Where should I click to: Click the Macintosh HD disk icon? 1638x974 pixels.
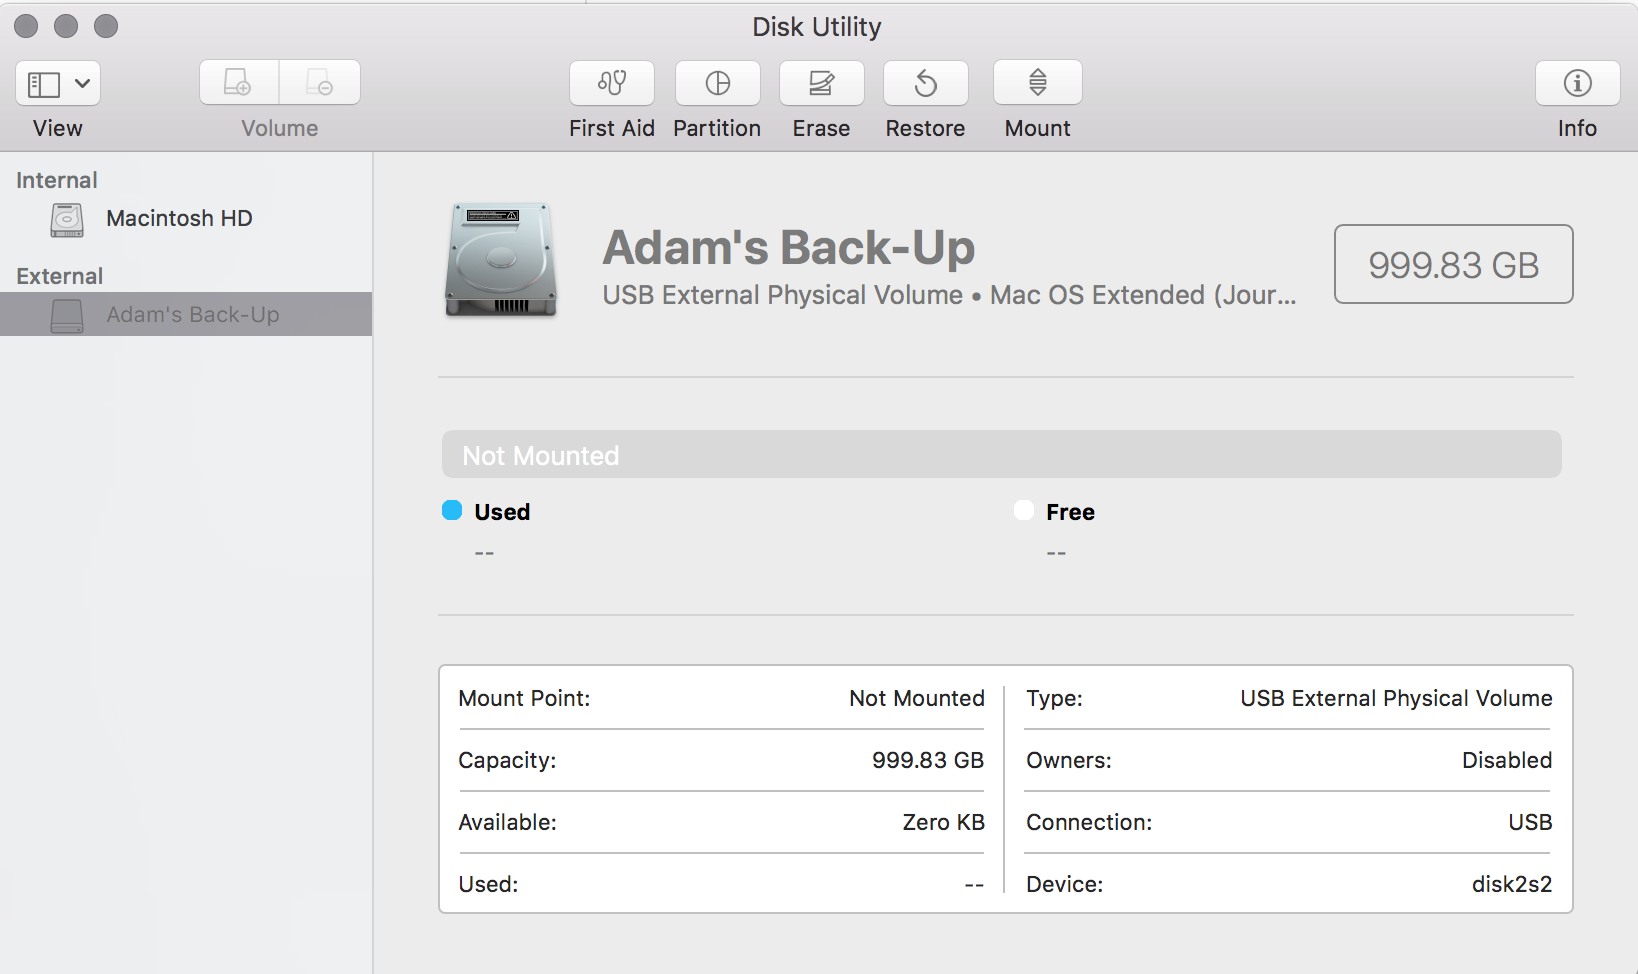click(67, 219)
